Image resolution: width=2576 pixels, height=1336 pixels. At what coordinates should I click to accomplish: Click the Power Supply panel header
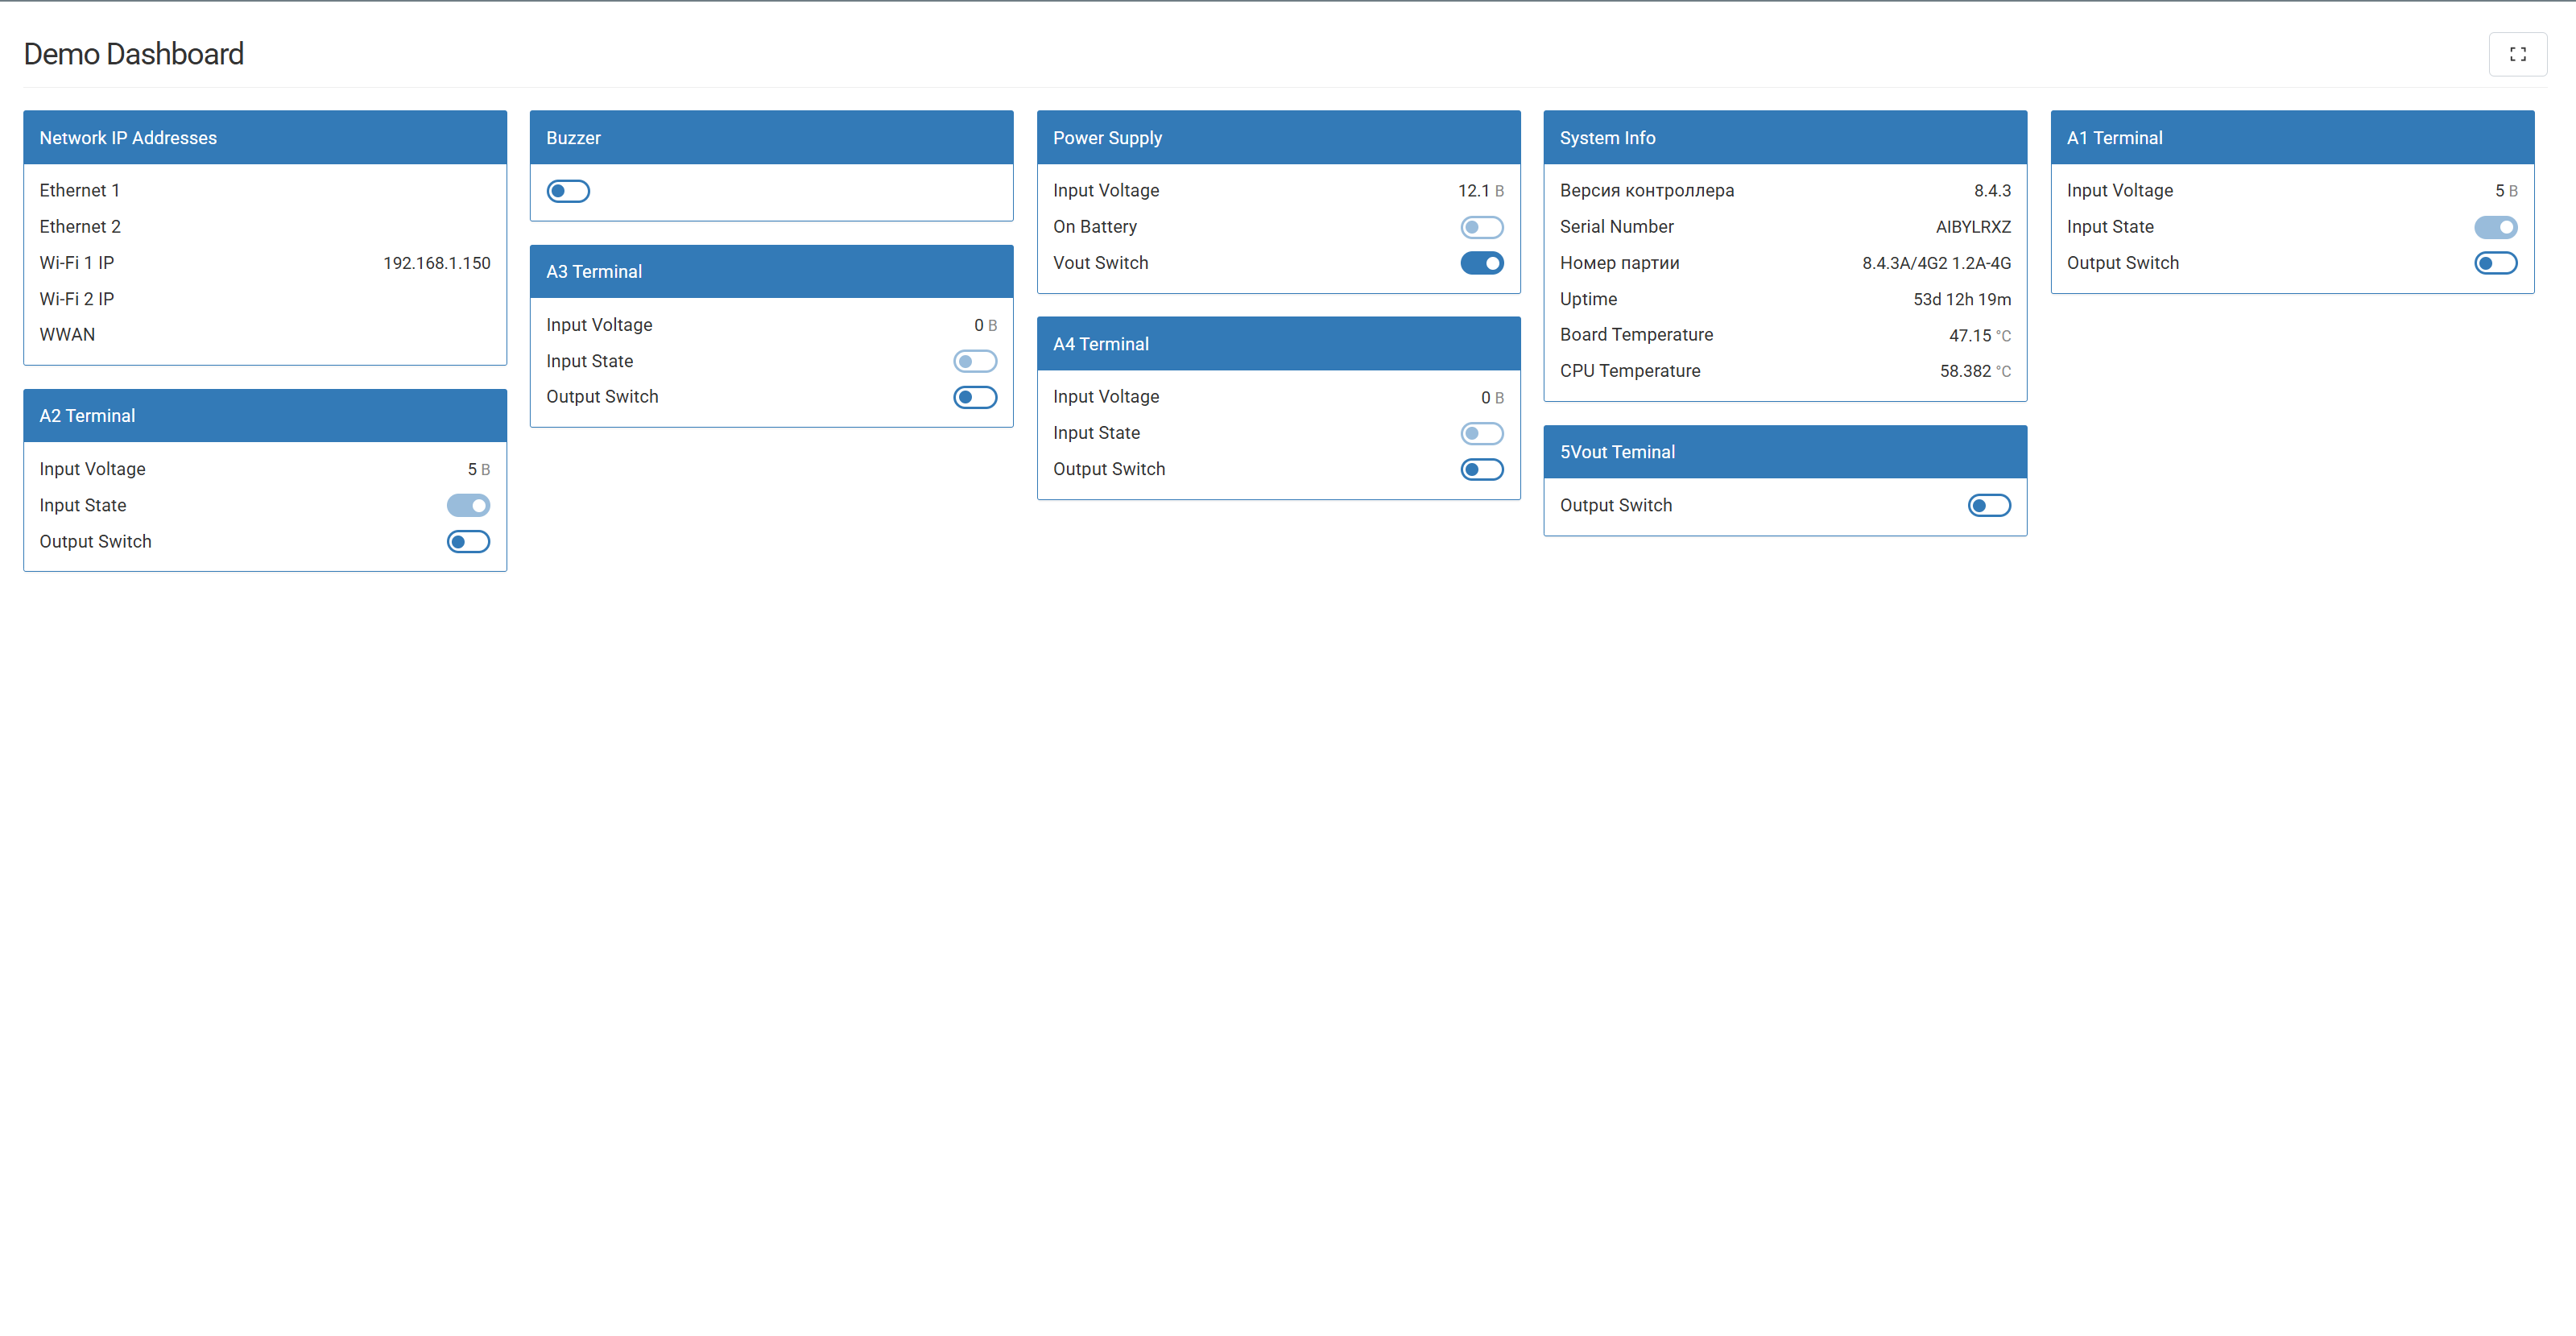1278,138
